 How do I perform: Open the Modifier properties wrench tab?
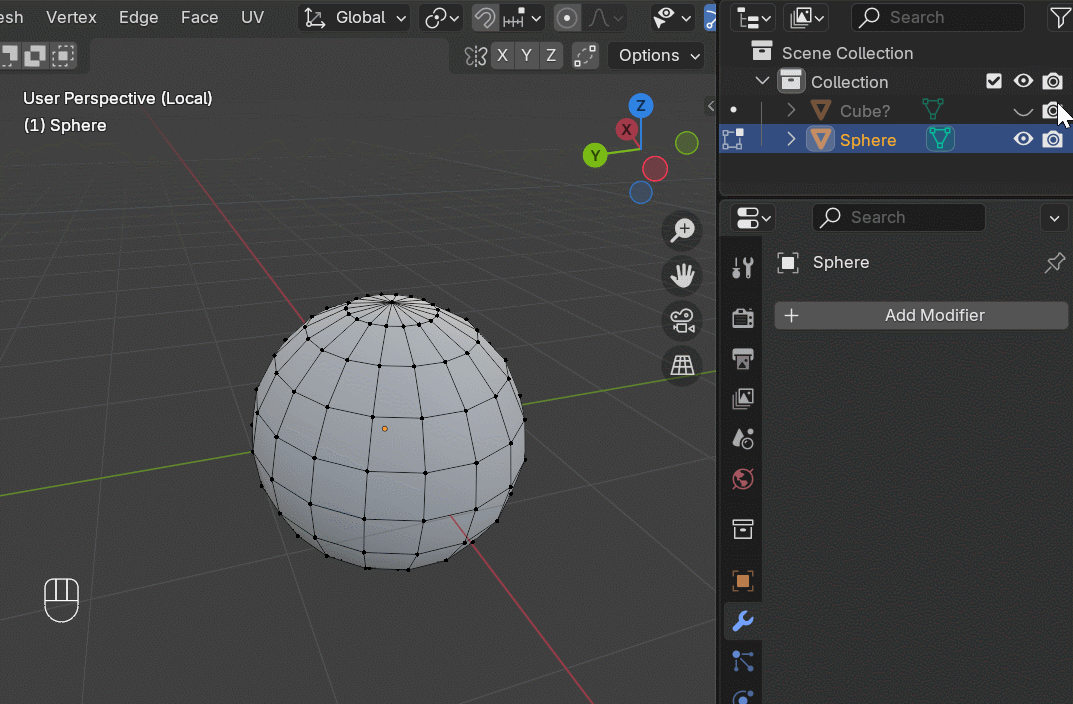[x=742, y=621]
